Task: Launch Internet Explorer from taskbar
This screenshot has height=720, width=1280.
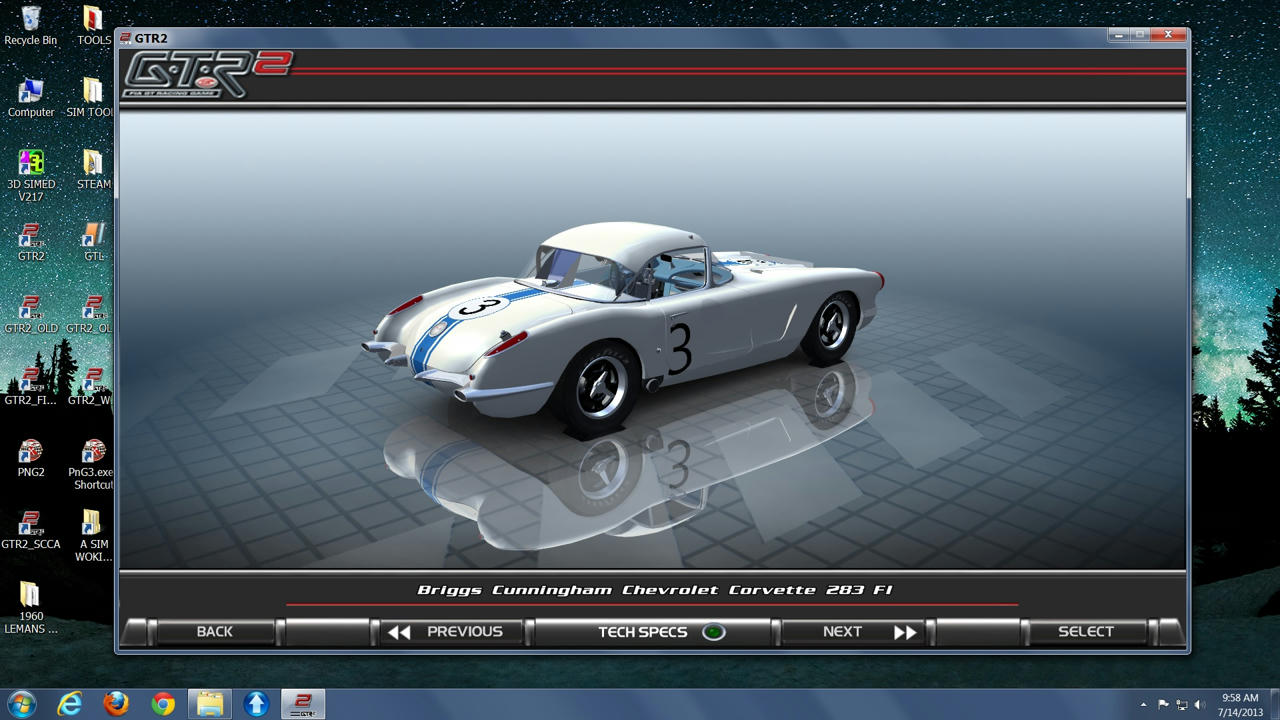Action: (x=69, y=704)
